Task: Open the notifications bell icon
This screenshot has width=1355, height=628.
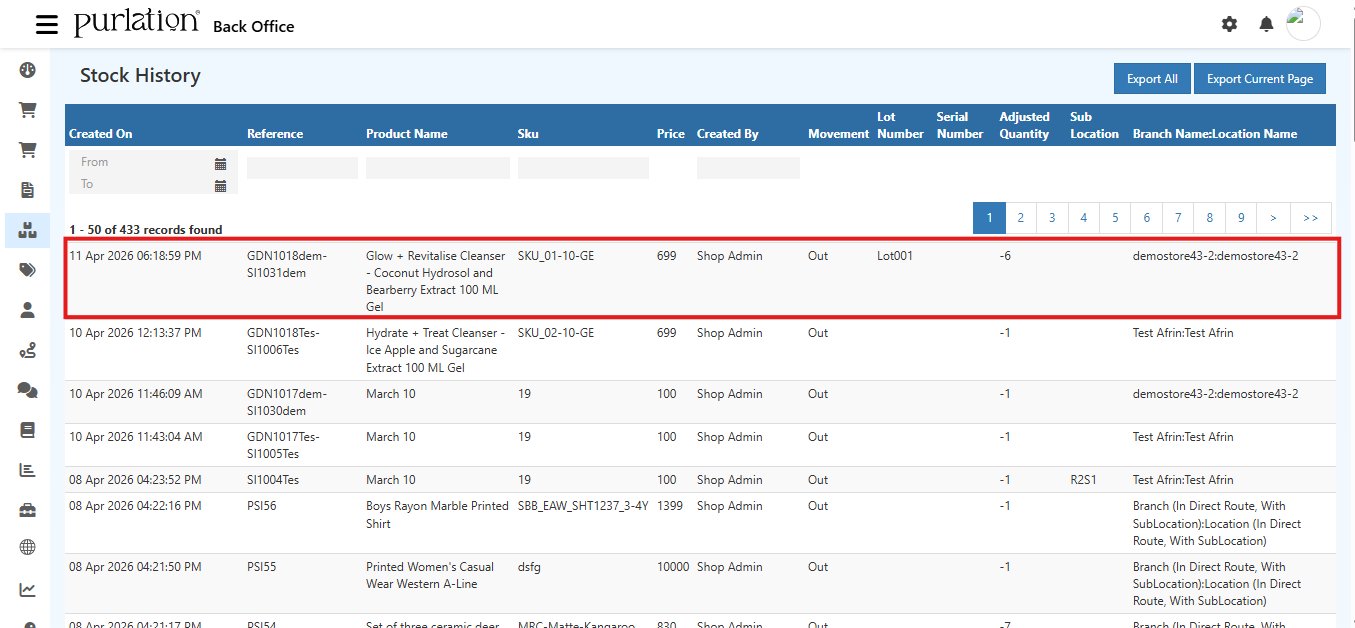Action: (1265, 24)
